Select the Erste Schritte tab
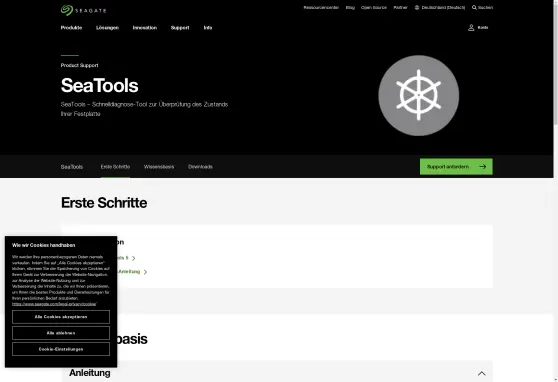 point(115,167)
